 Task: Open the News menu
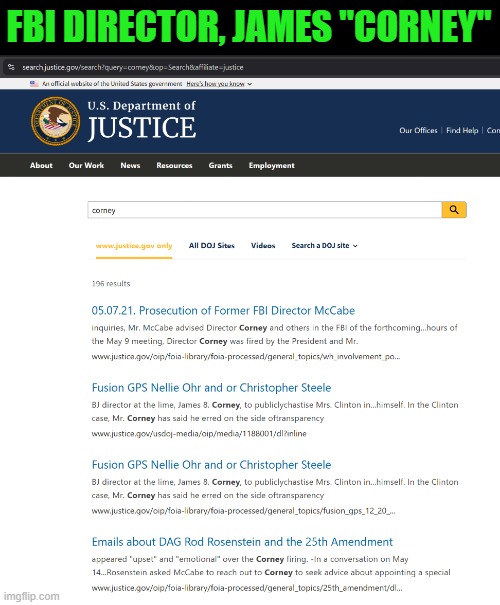point(130,165)
